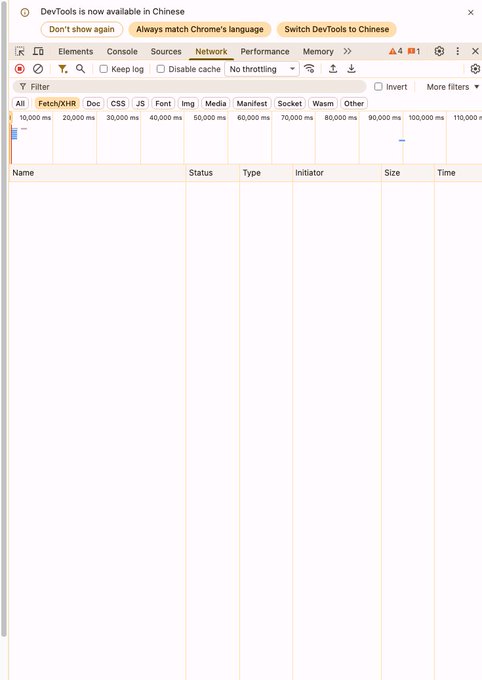This screenshot has height=680, width=482.
Task: Stop recording network log
Action: pyautogui.click(x=20, y=69)
